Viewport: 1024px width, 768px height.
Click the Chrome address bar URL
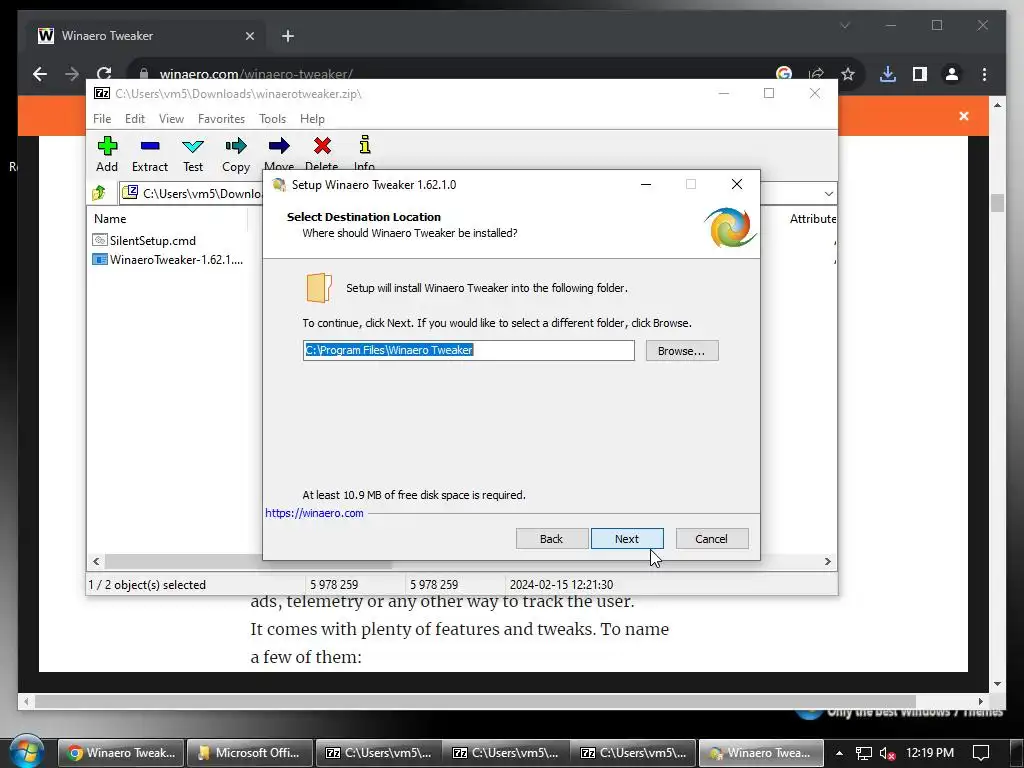[x=256, y=74]
